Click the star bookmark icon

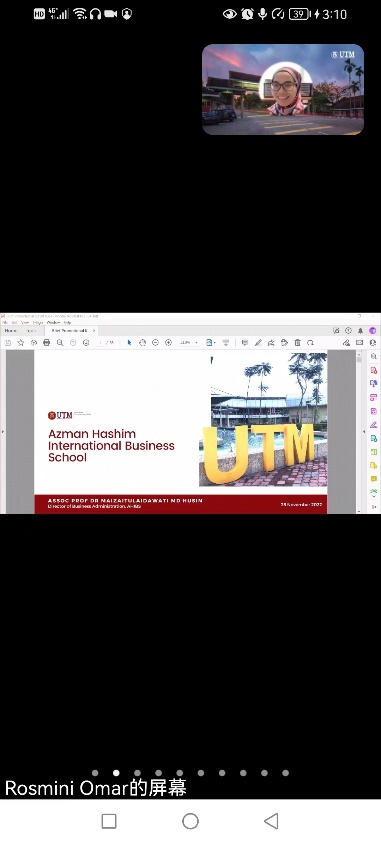pos(21,342)
